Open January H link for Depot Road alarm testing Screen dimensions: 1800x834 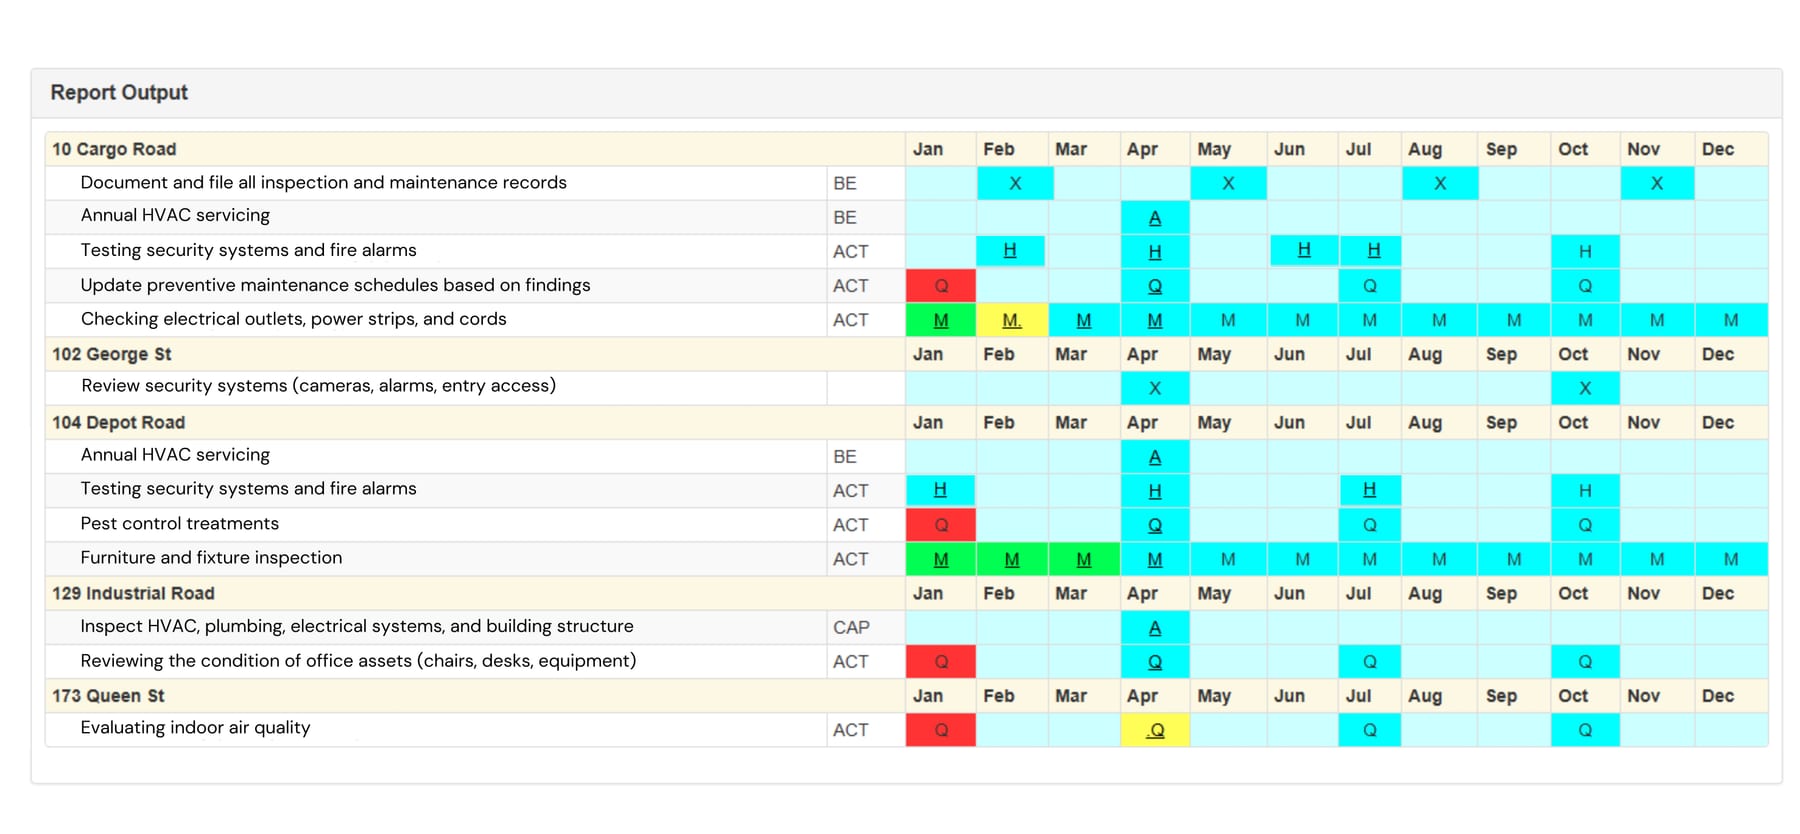coord(940,489)
